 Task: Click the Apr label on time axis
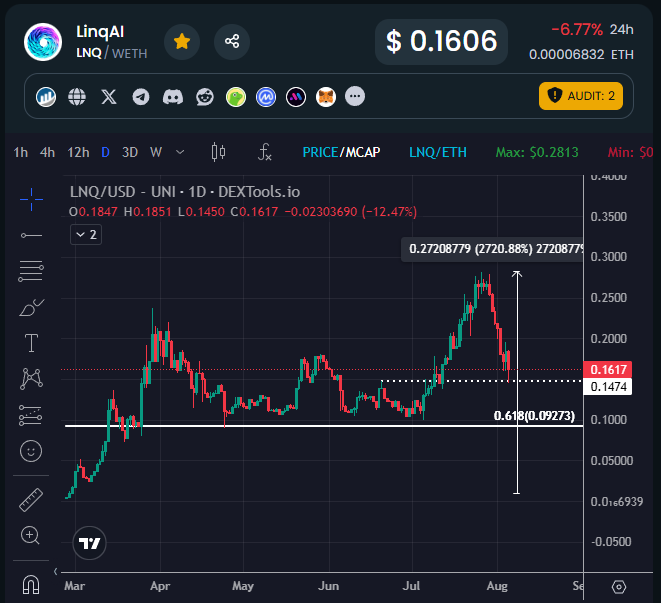[x=160, y=586]
